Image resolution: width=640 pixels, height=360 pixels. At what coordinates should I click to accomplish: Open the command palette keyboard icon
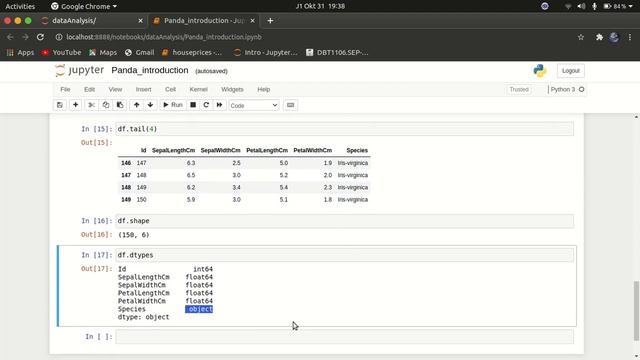290,105
